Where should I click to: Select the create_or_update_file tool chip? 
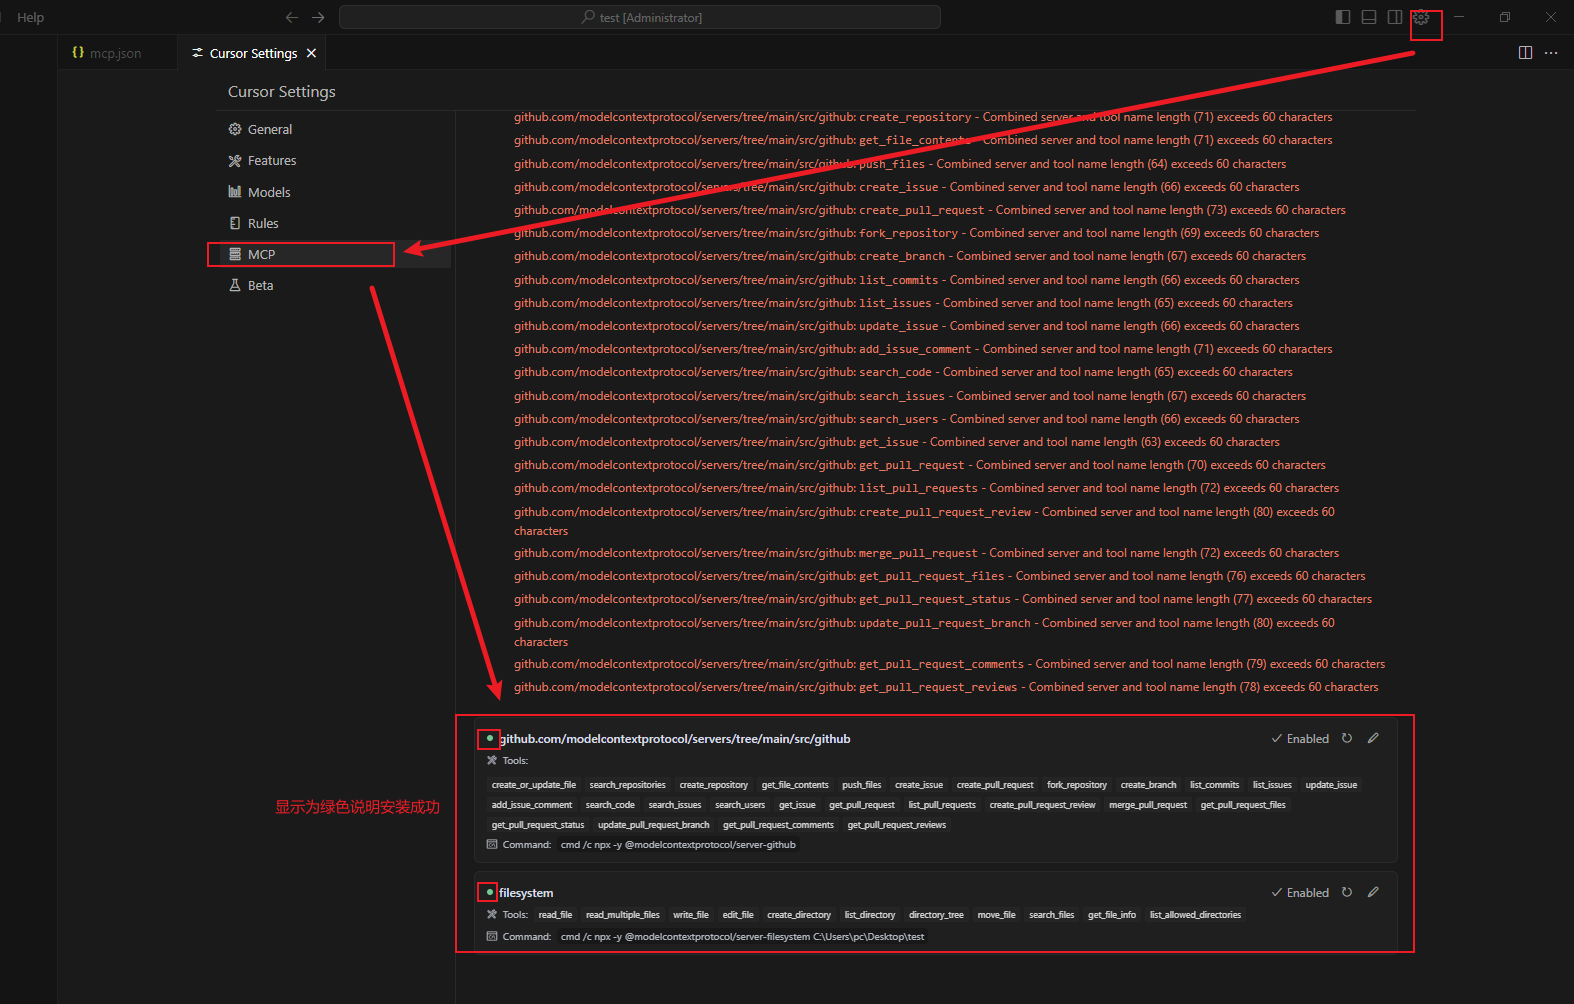pyautogui.click(x=534, y=785)
